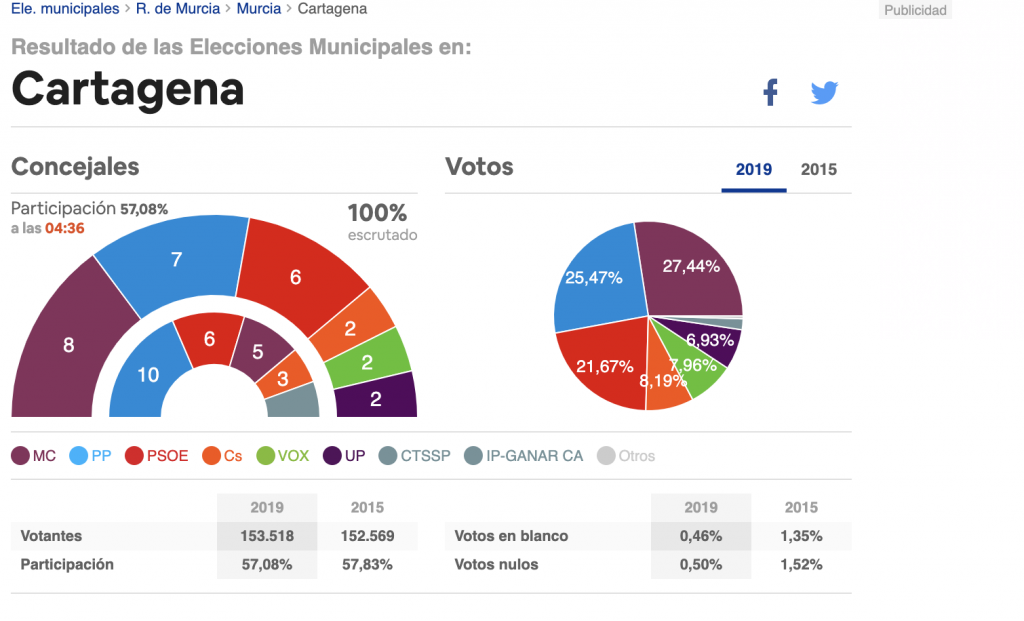Select the 21,67% PSOE pie slice
Viewport: 1024px width, 621px height.
pyautogui.click(x=604, y=366)
